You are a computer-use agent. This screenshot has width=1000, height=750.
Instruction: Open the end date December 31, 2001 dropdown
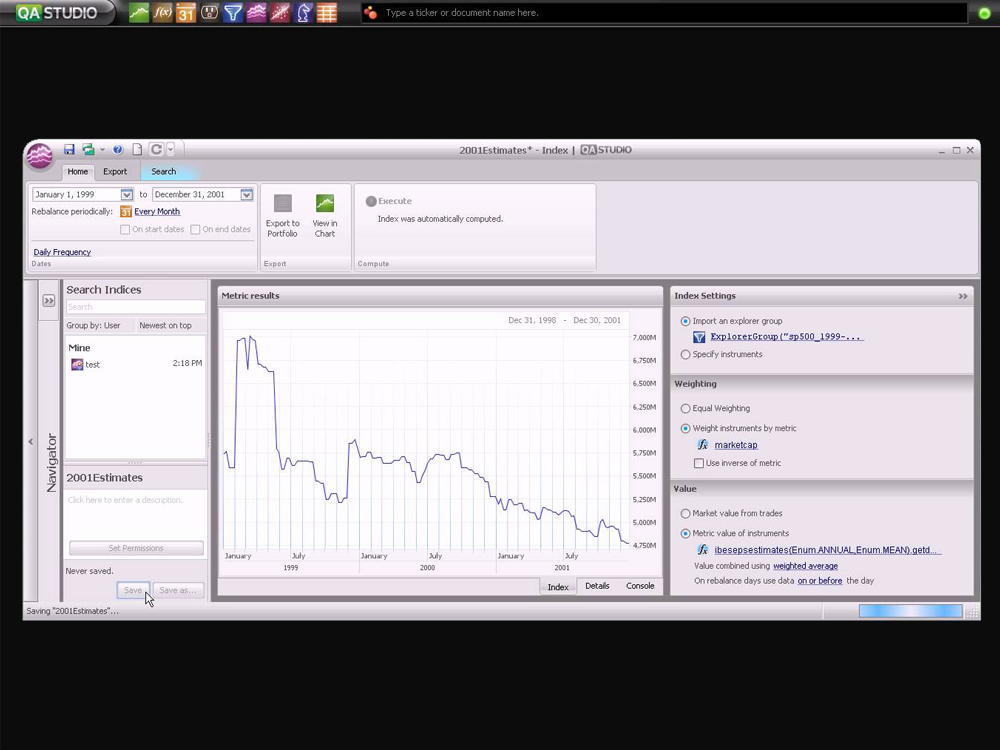click(246, 195)
